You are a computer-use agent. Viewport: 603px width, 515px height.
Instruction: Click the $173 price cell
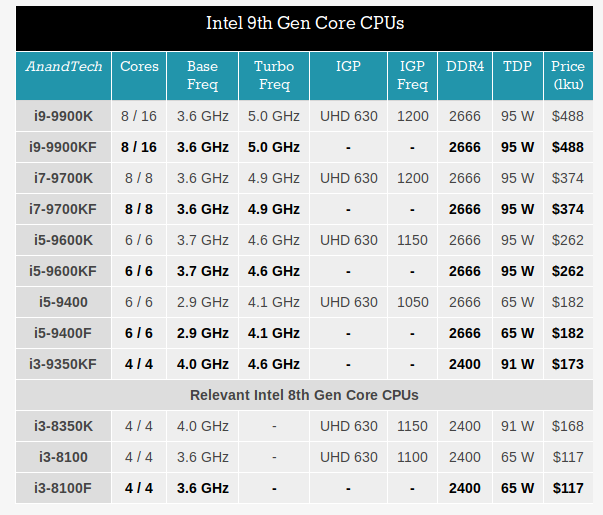(568, 364)
